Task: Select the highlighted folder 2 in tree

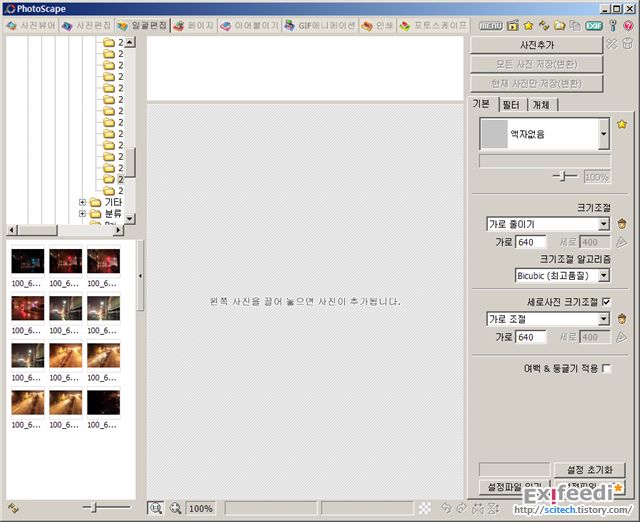Action: pos(120,179)
